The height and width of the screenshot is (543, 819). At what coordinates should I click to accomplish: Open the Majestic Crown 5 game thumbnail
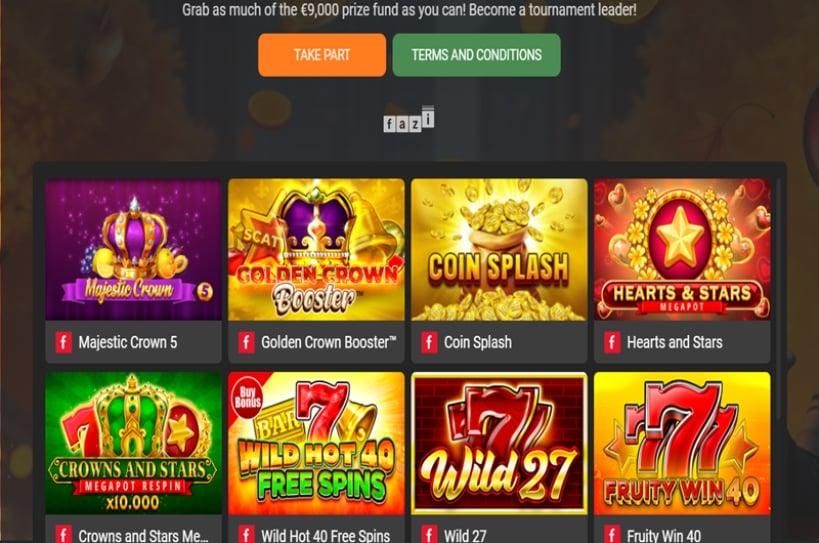pos(133,250)
